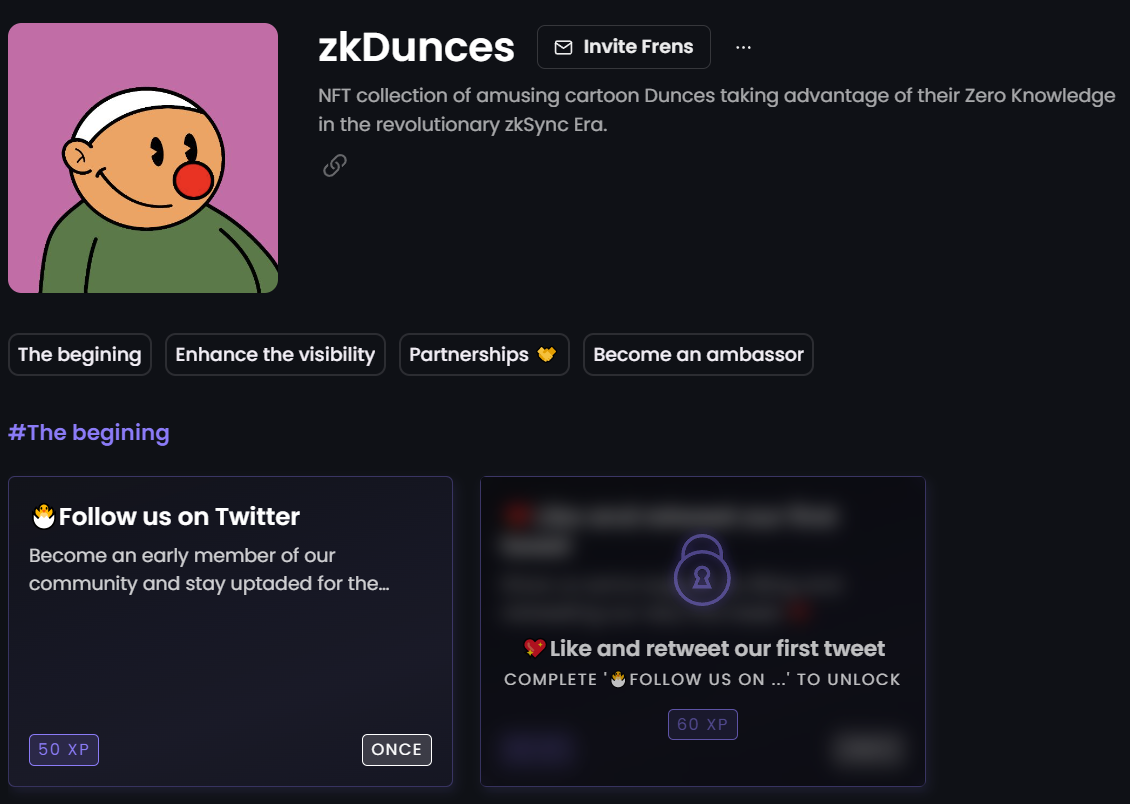Switch to the 'Enhance the visibility' tab
The height and width of the screenshot is (804, 1130).
[275, 354]
